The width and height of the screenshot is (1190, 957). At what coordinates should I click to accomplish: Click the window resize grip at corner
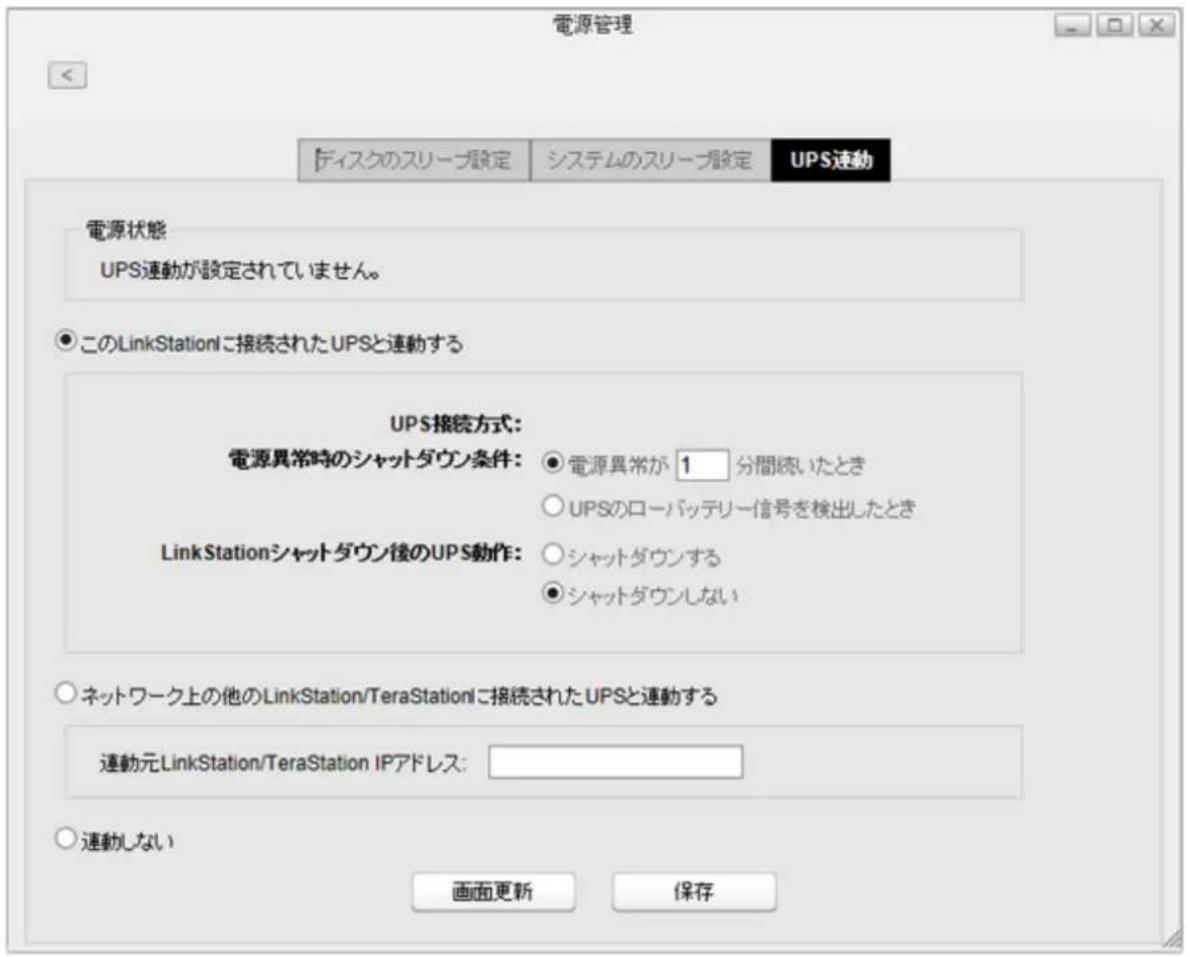[1171, 940]
